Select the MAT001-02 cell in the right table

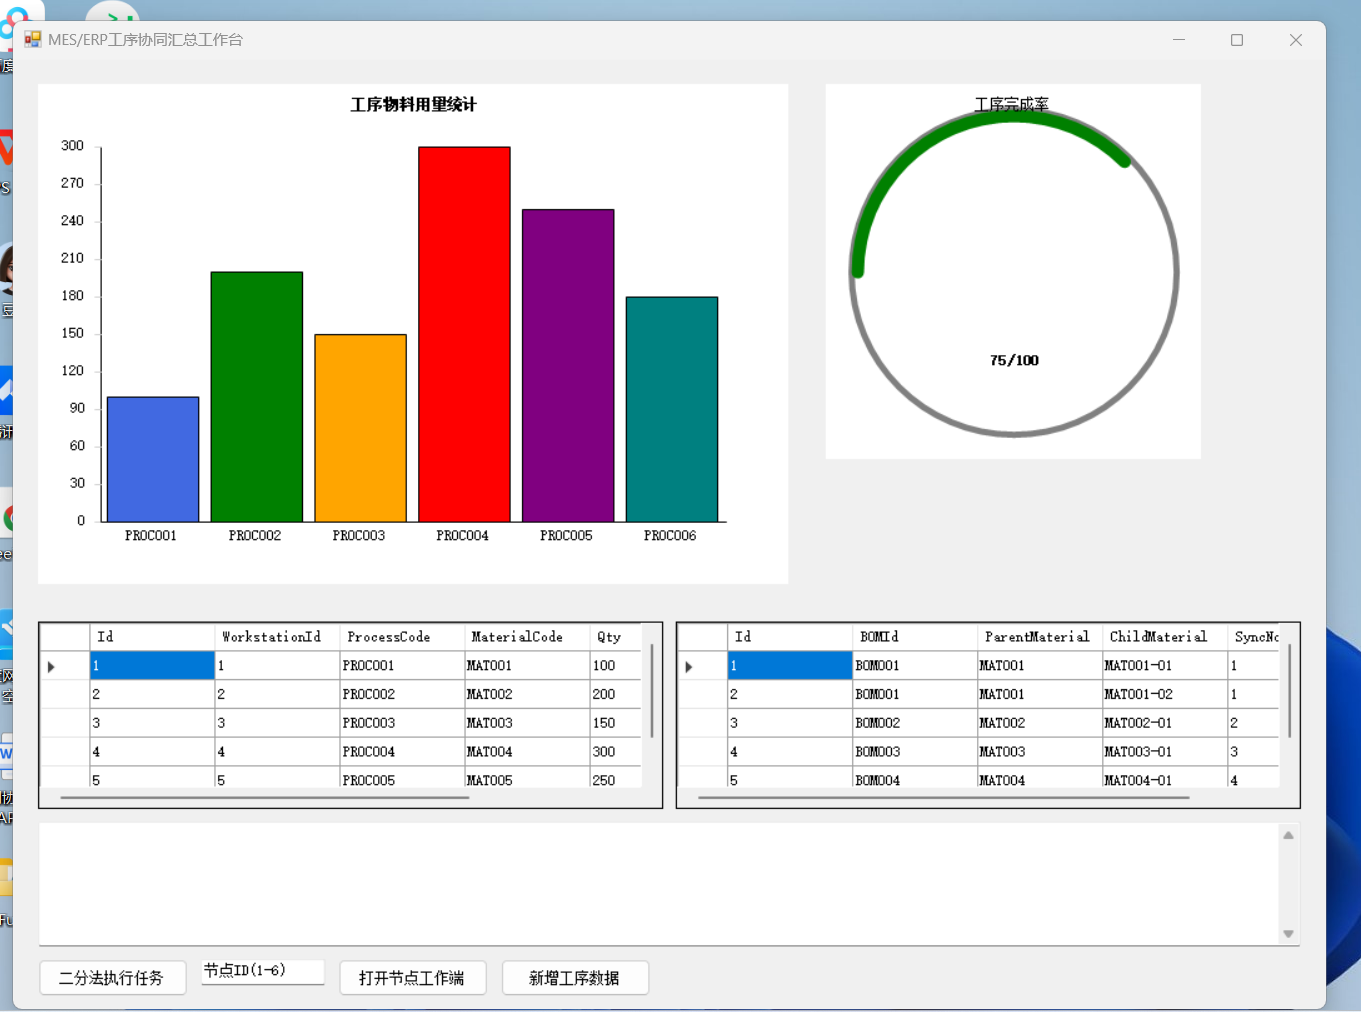click(1165, 694)
